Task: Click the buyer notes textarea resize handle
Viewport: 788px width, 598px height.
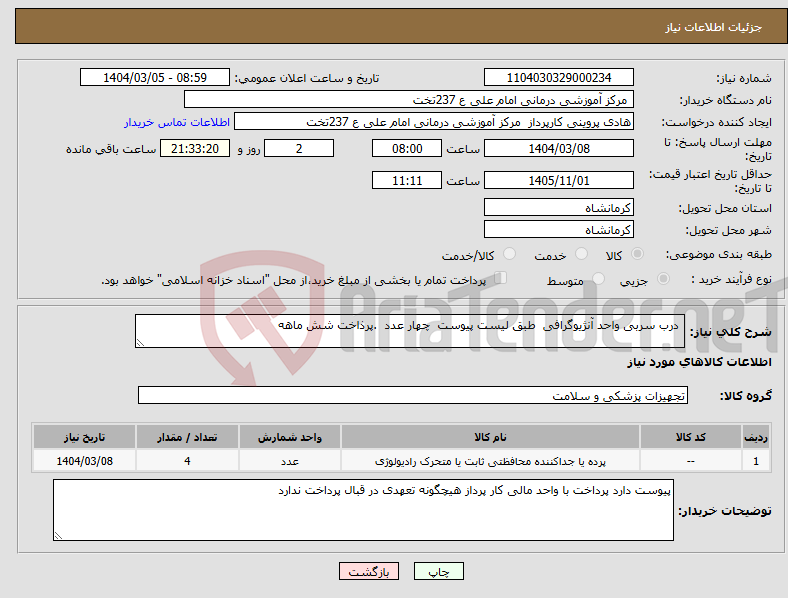Action: tap(58, 536)
